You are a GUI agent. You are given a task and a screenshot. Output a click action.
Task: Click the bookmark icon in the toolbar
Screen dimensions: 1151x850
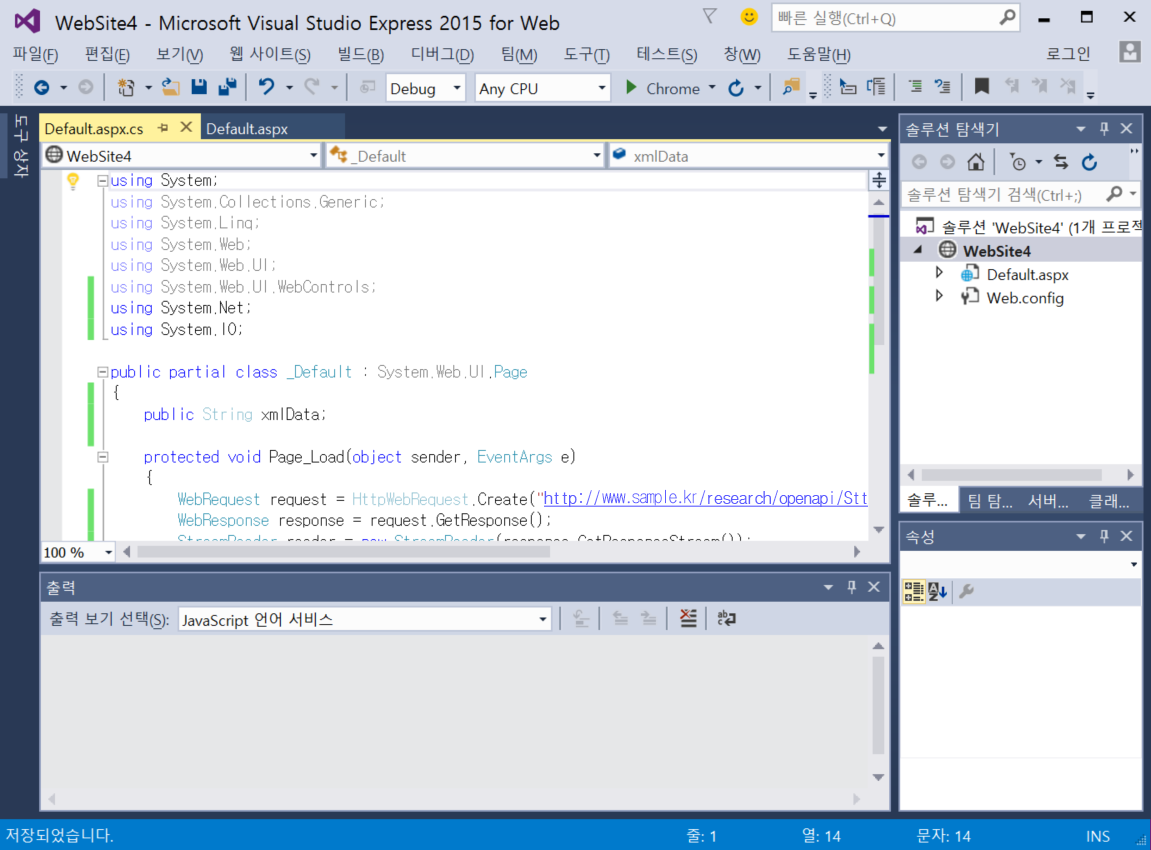tap(982, 88)
